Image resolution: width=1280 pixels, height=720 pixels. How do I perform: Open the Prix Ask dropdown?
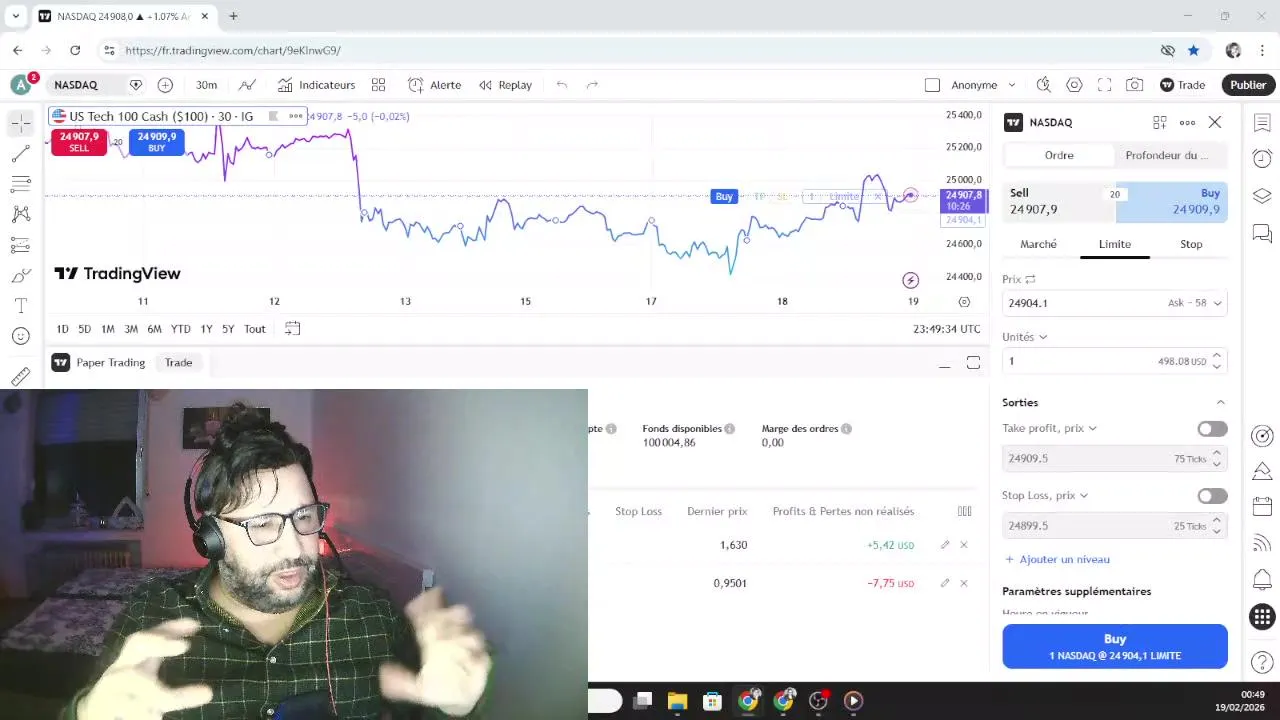1195,303
